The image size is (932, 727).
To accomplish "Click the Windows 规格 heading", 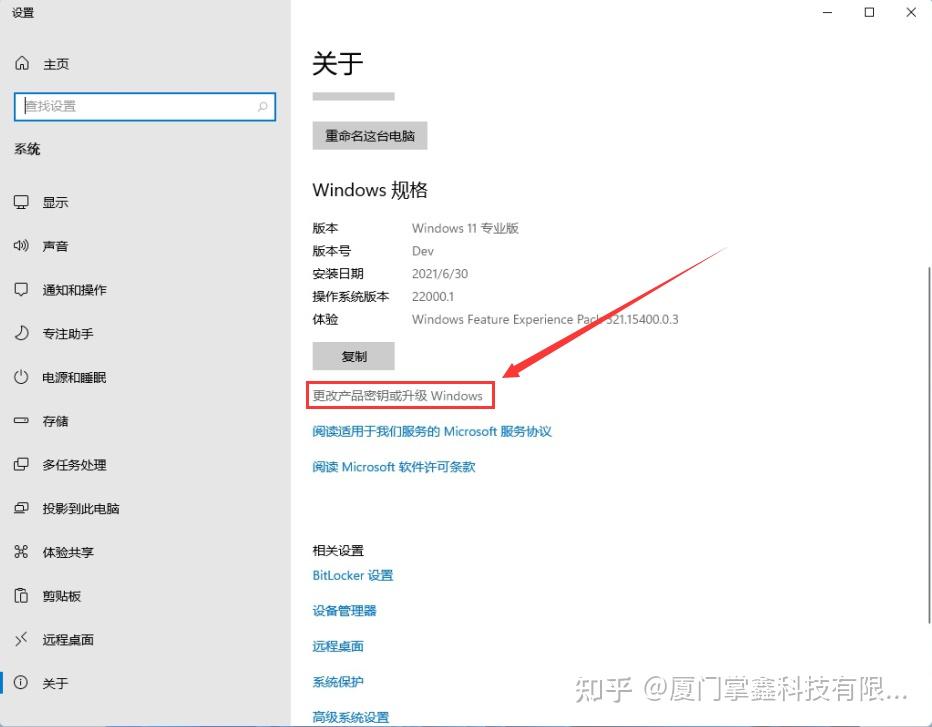I will pyautogui.click(x=370, y=190).
